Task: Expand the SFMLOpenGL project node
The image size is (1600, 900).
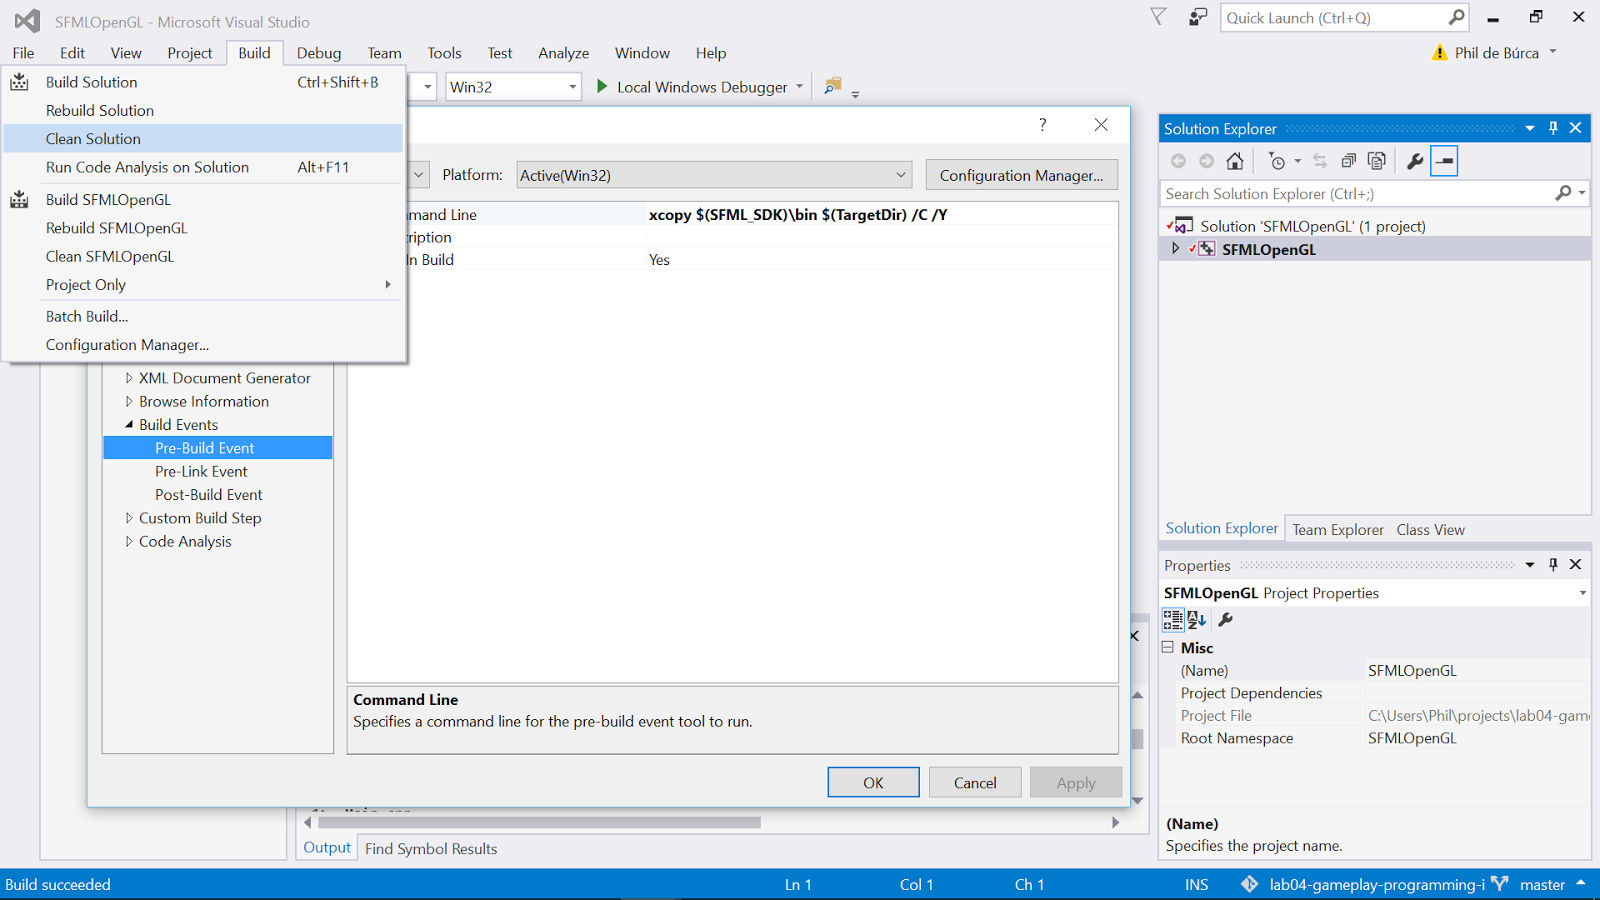Action: [1175, 248]
